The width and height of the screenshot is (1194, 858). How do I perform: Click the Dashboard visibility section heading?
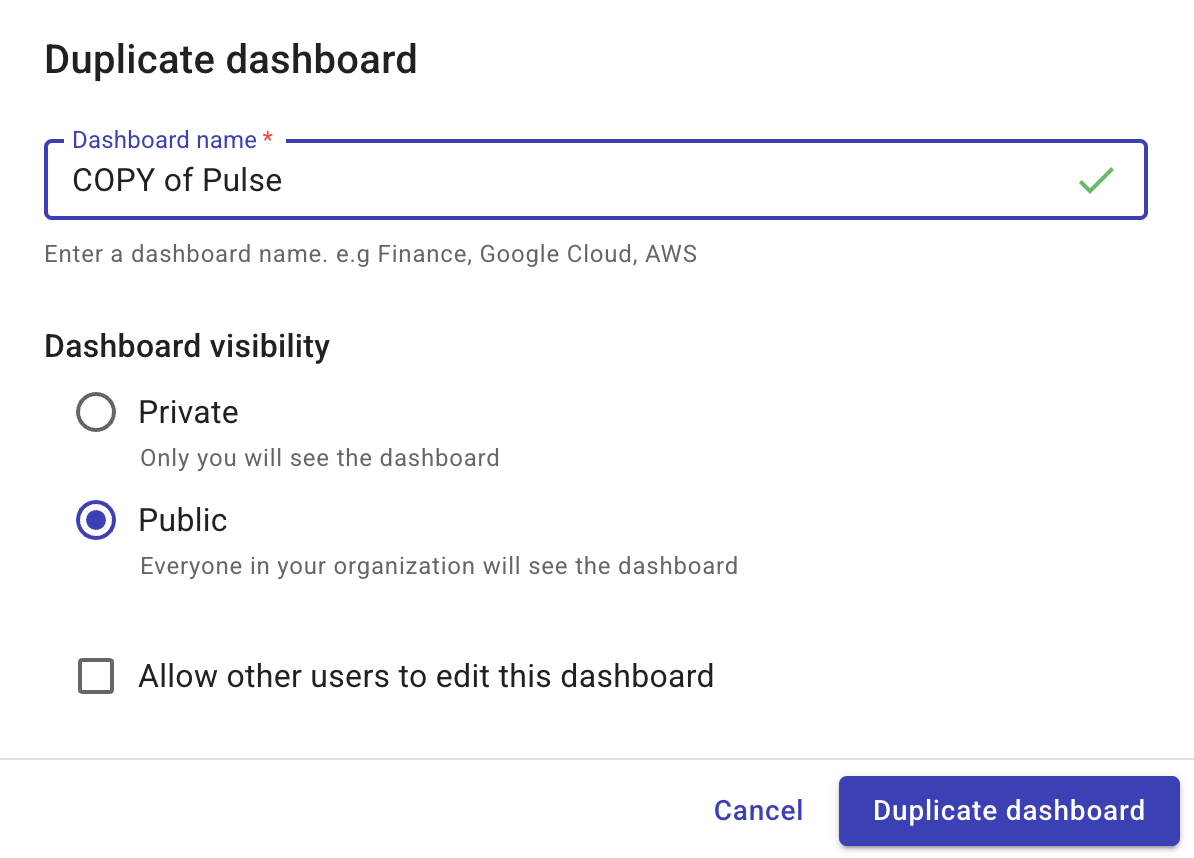[x=187, y=346]
